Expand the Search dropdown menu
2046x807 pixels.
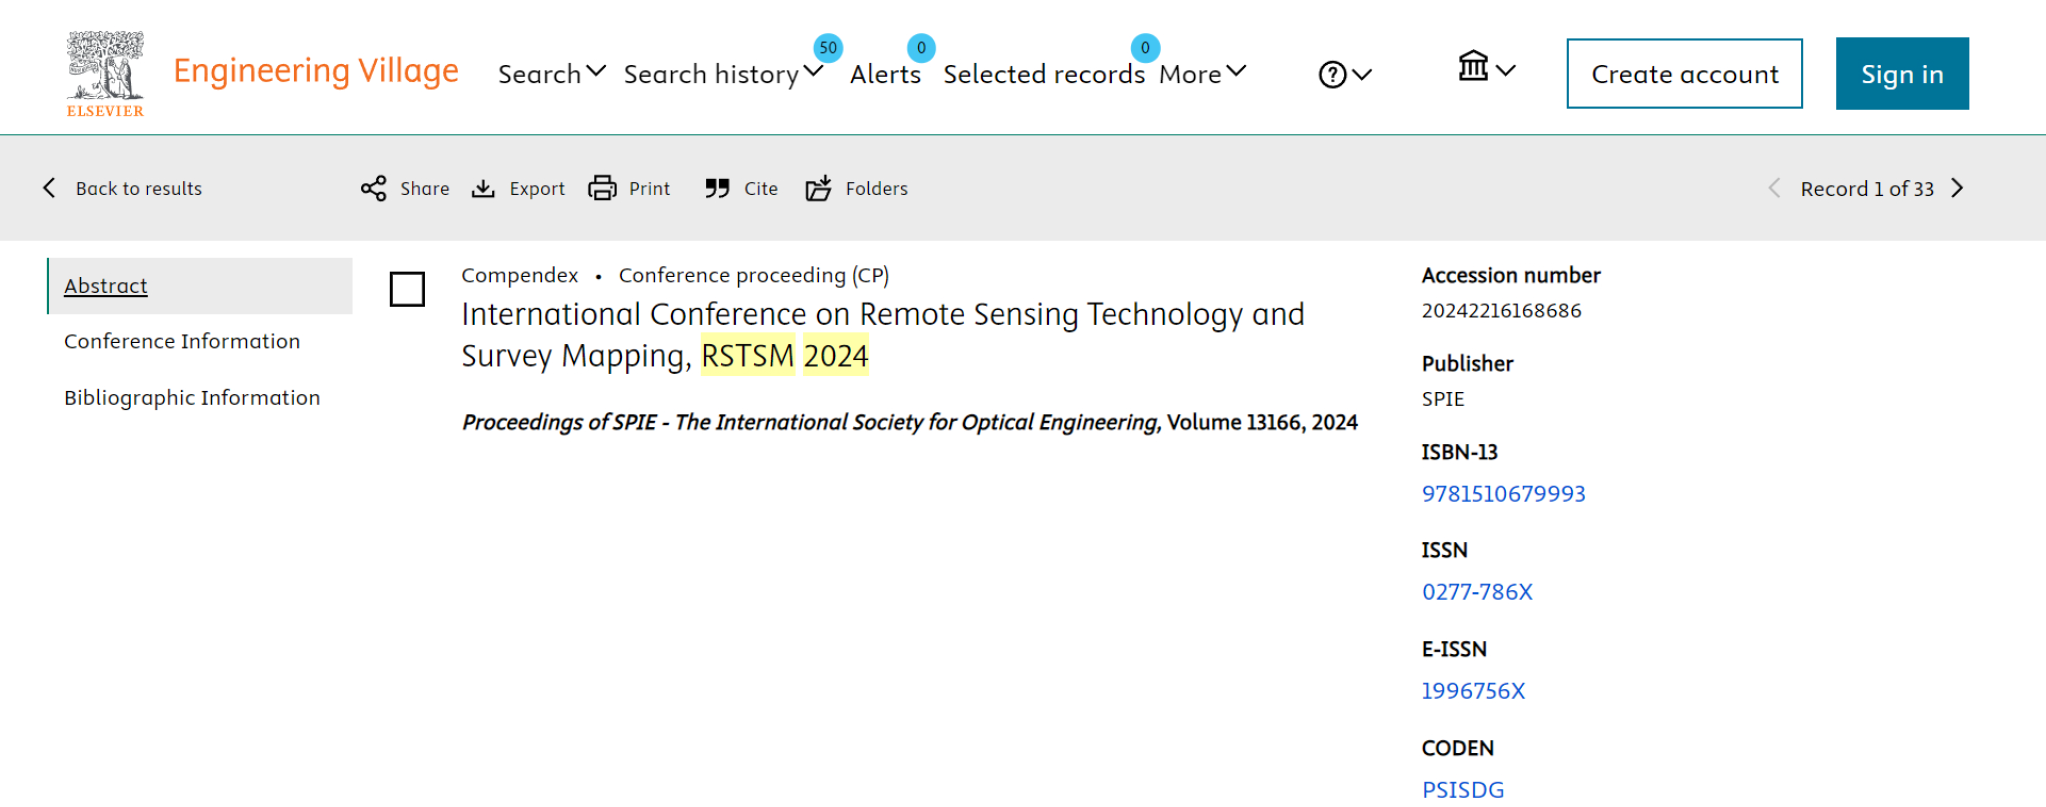coord(551,74)
